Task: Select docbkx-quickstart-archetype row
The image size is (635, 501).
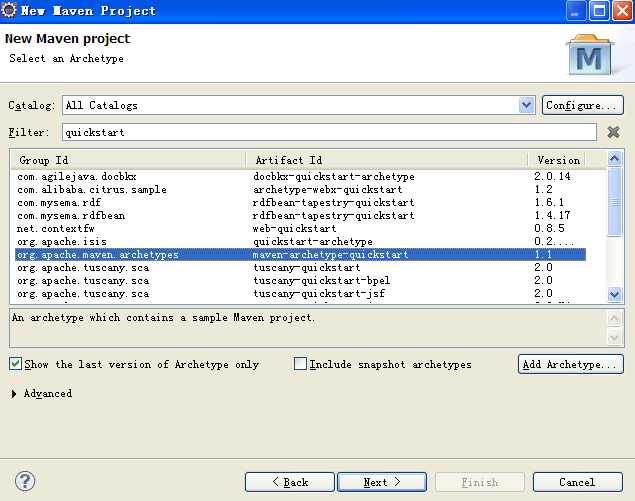Action: (x=300, y=177)
